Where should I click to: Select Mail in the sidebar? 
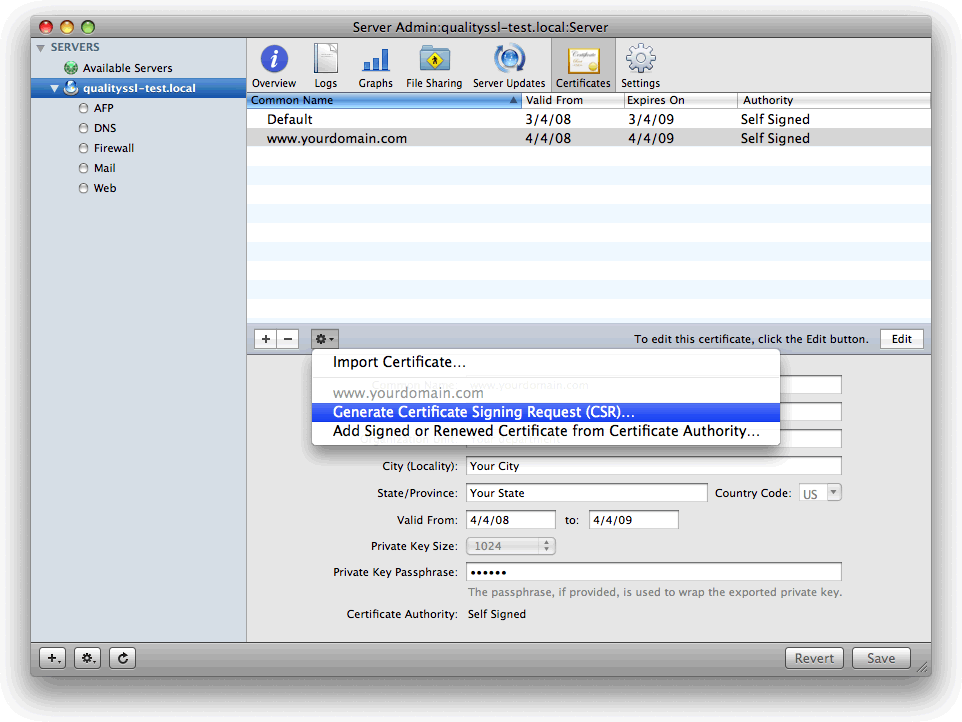(x=104, y=168)
